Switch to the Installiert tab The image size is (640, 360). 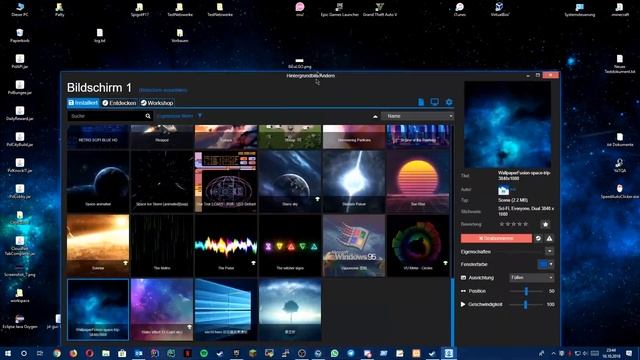83,103
